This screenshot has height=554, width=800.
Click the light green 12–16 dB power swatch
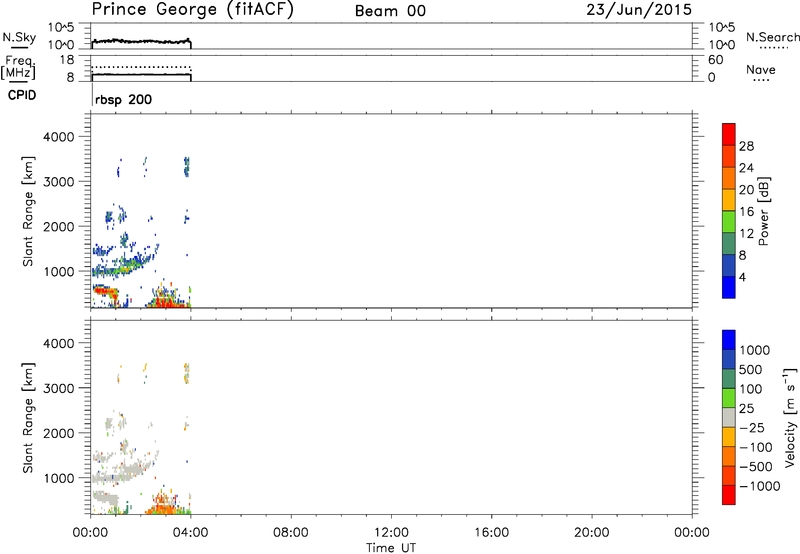[729, 222]
